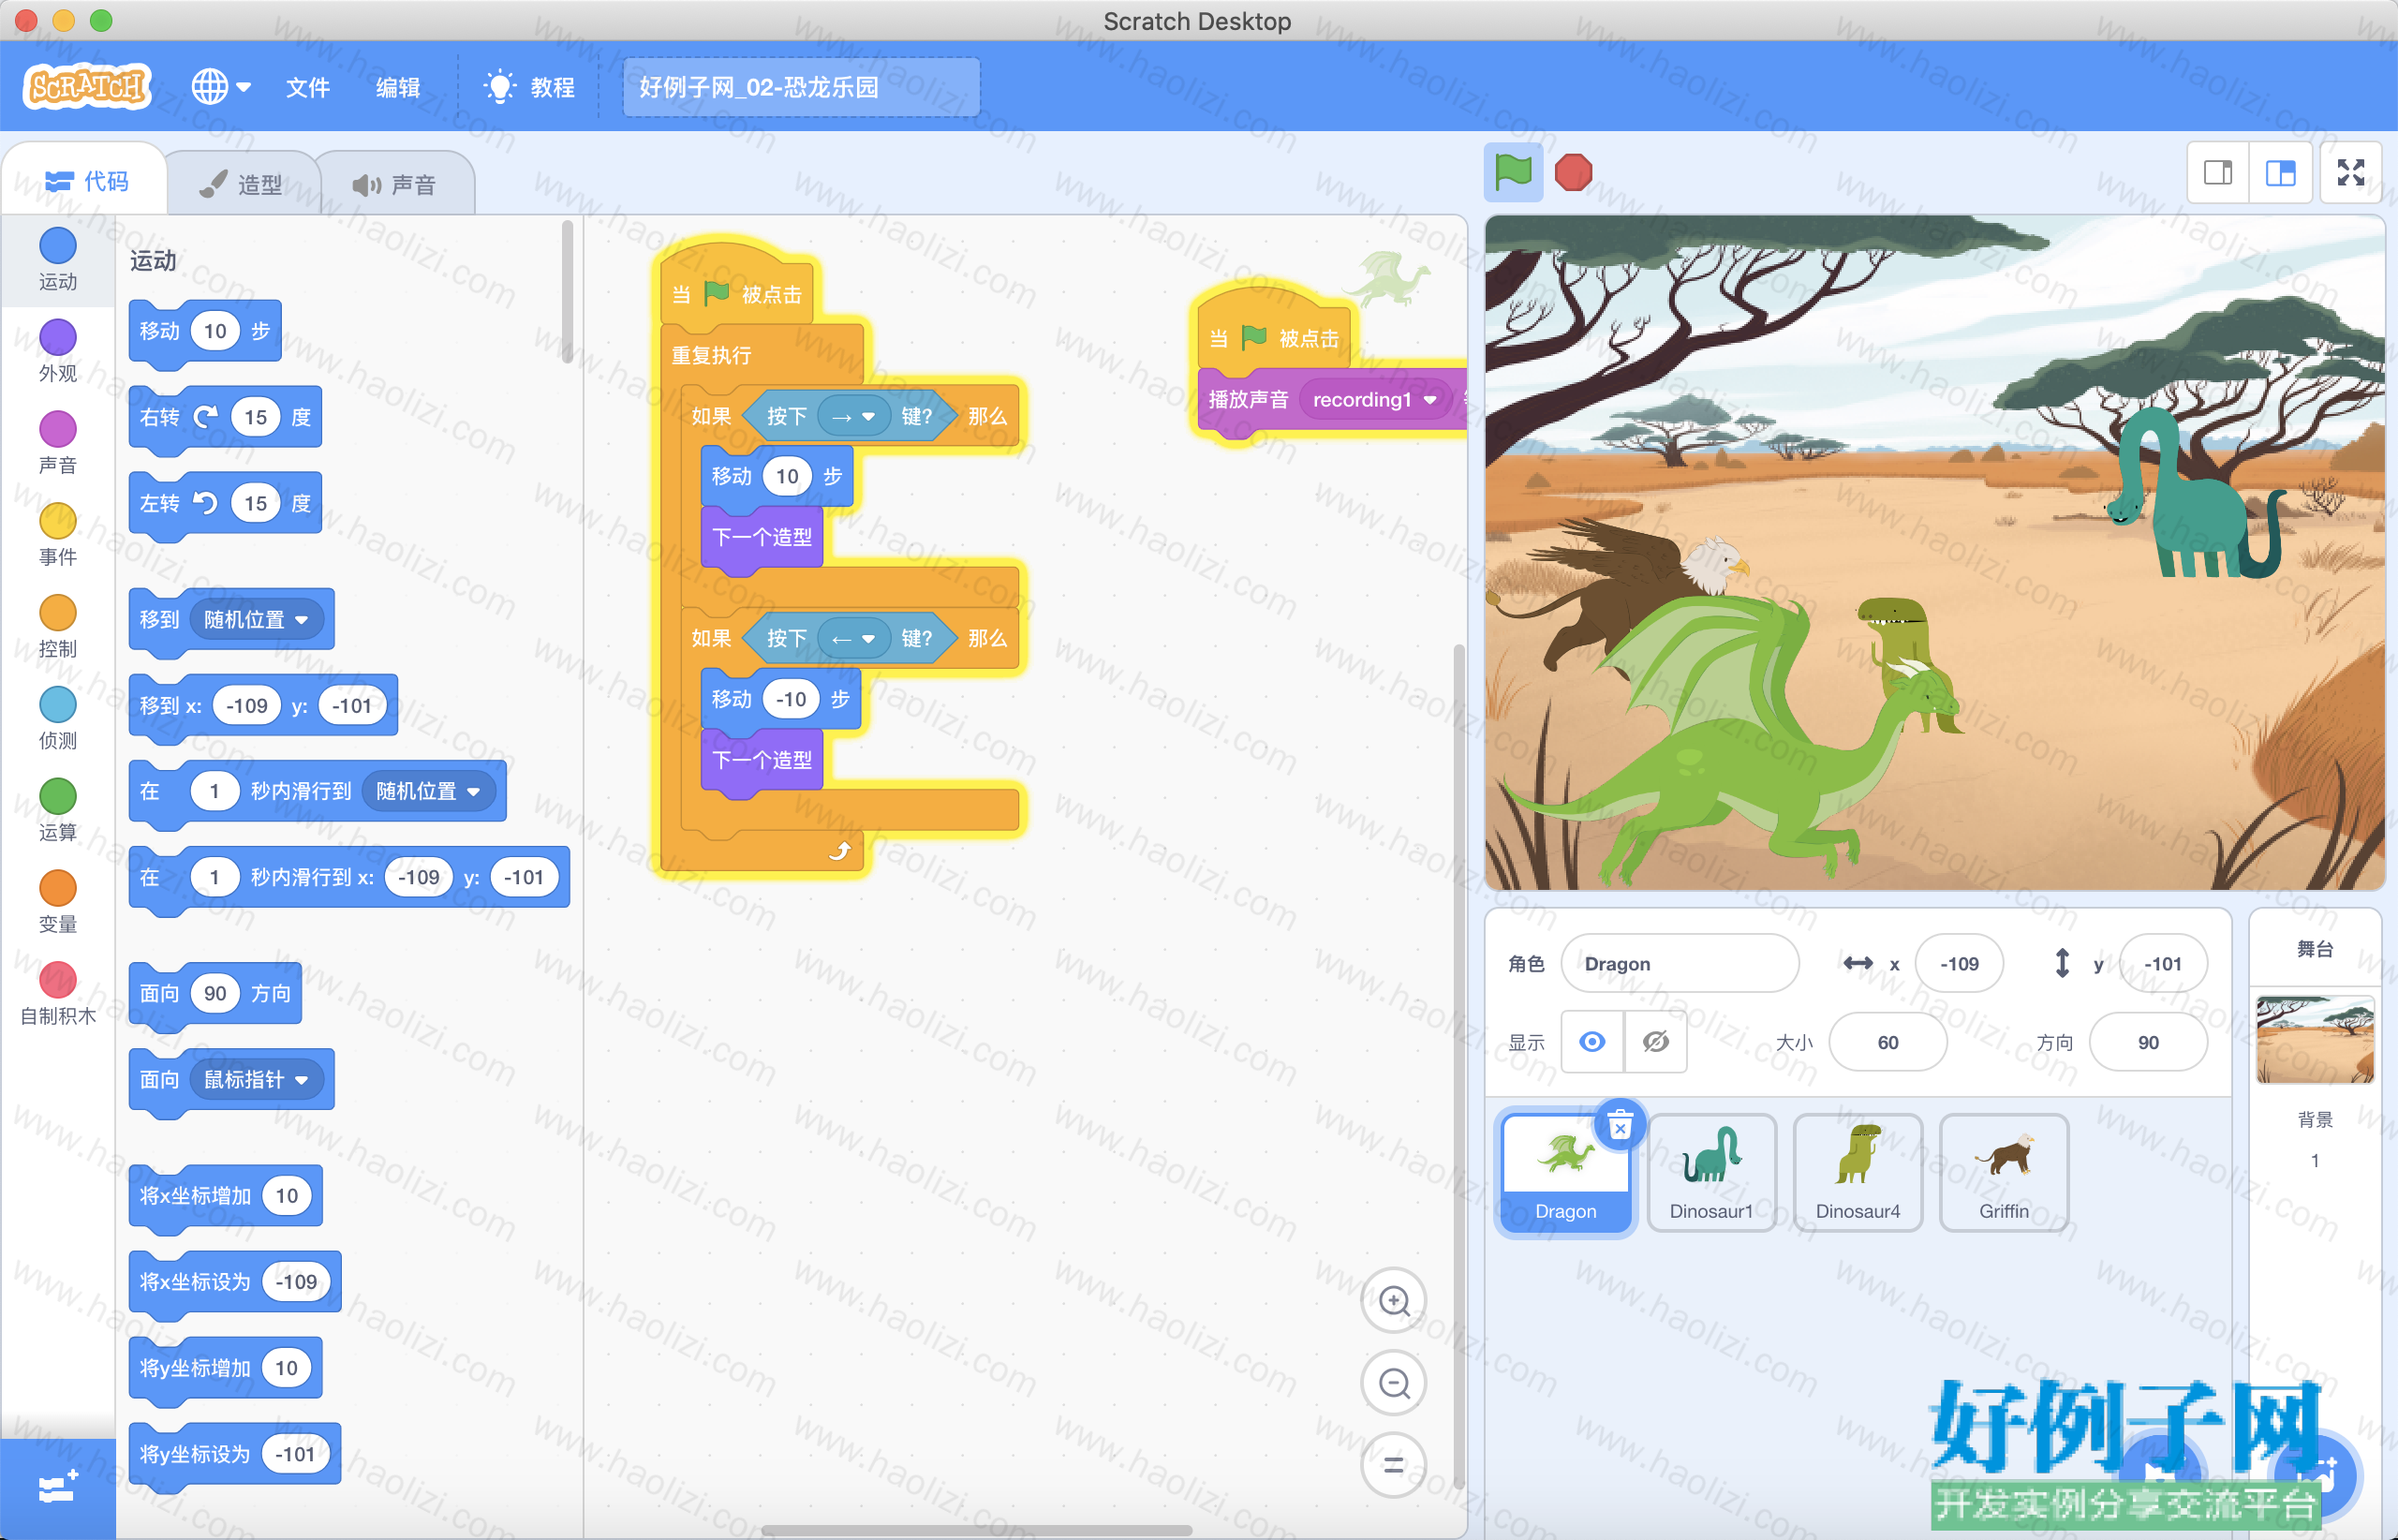The width and height of the screenshot is (2398, 1540).
Task: Click the 移动 -10 步 value in script
Action: 791,699
